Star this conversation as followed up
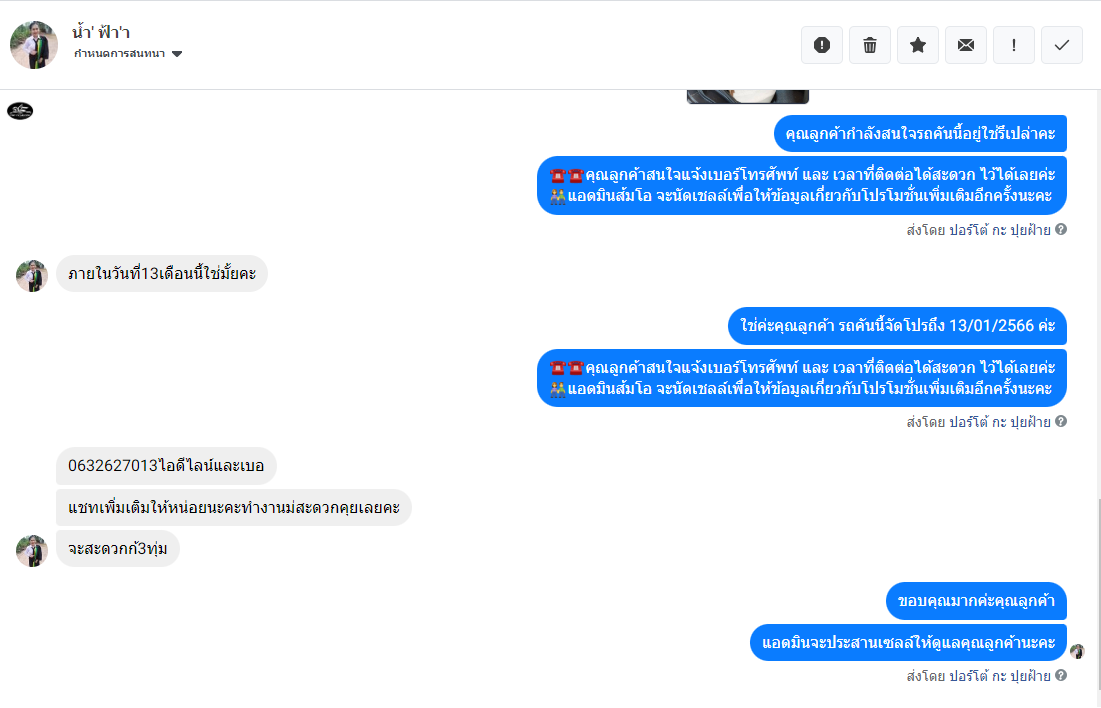Image resolution: width=1101 pixels, height=708 pixels. [x=918, y=45]
